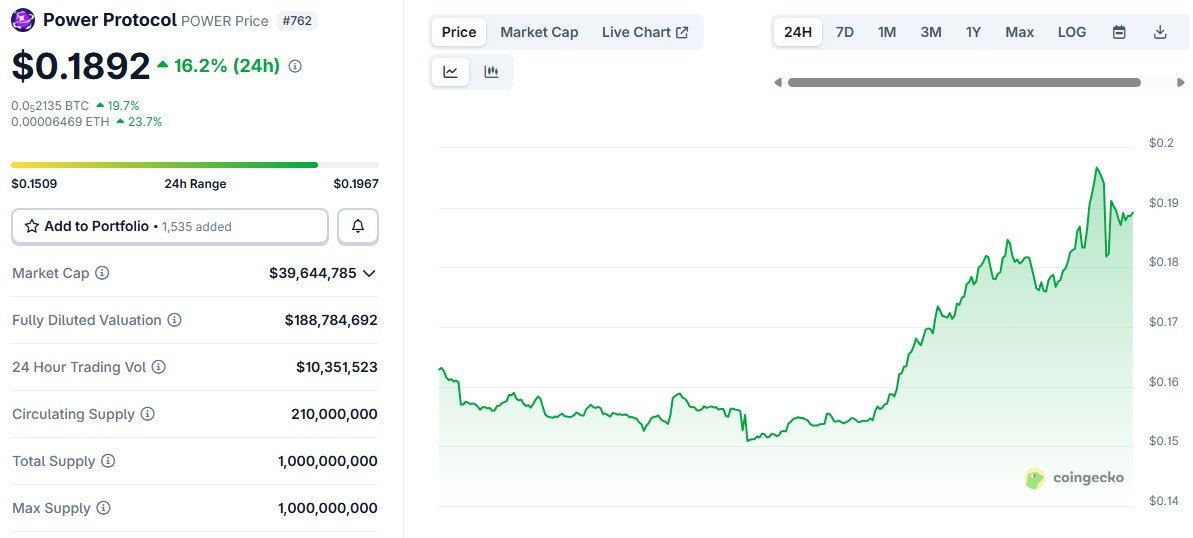
Task: Click the $0.1892 price value
Action: click(x=81, y=66)
